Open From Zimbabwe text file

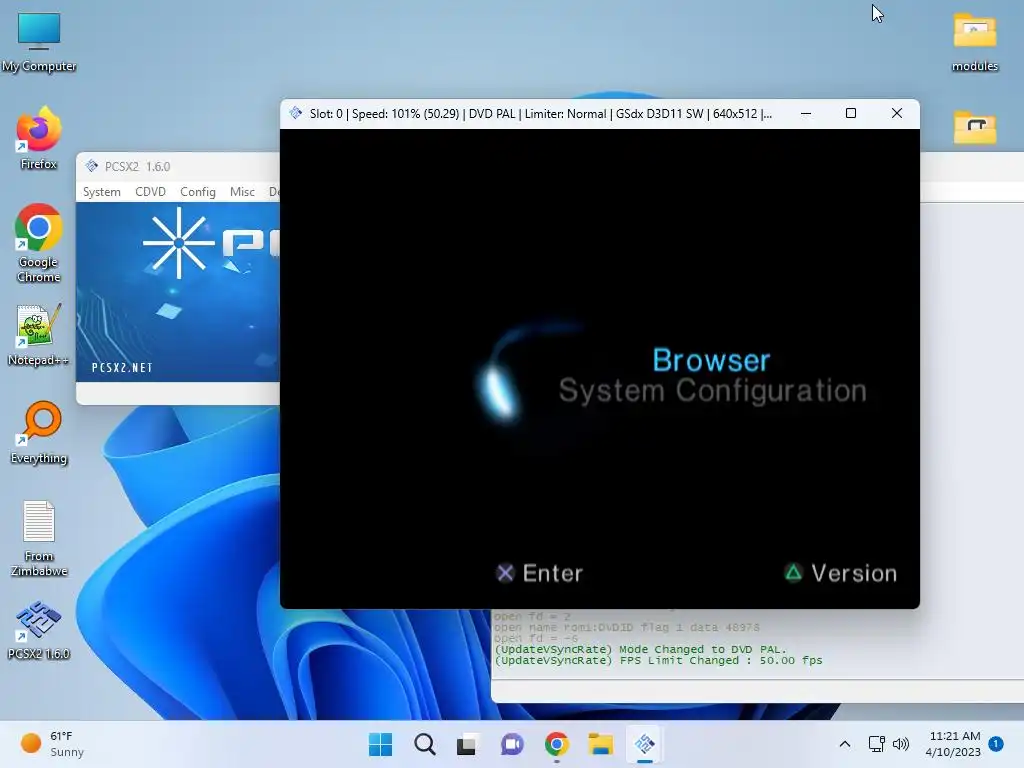coord(39,537)
